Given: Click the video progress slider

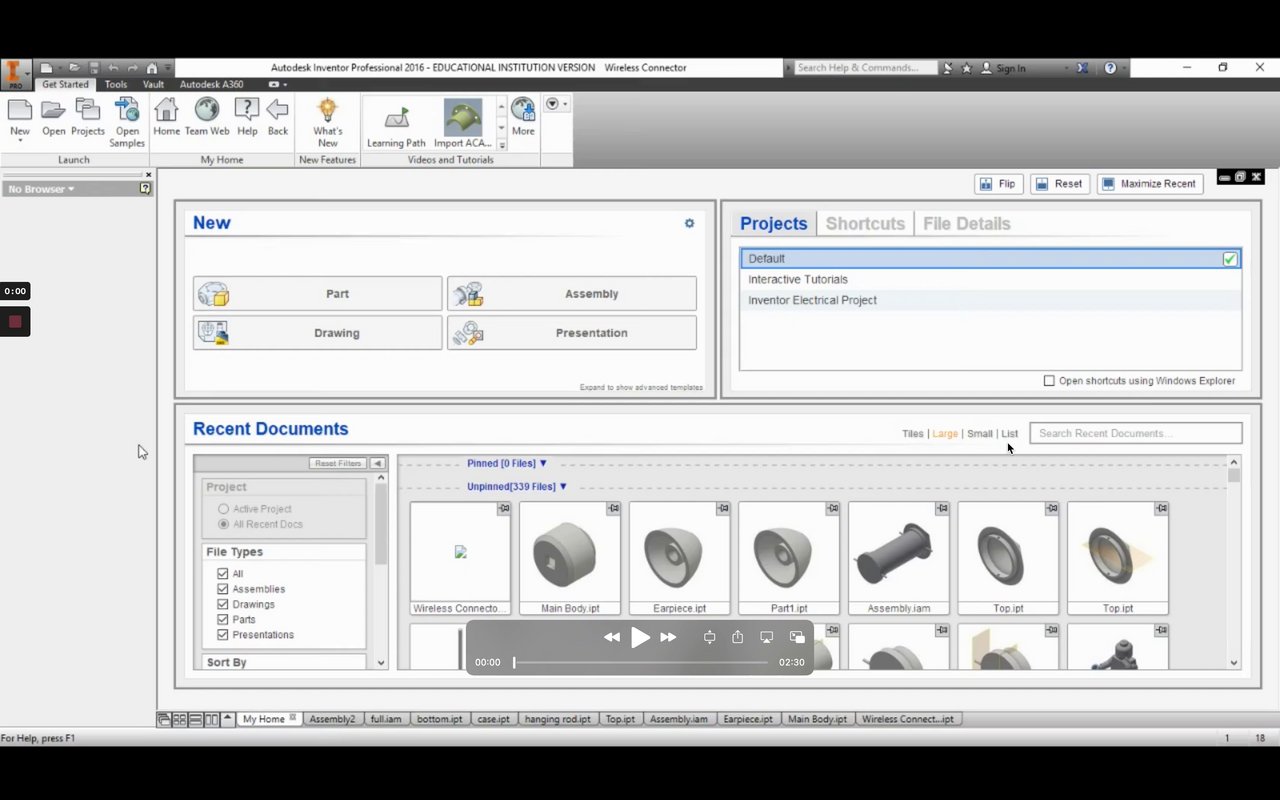Looking at the screenshot, I should click(640, 662).
